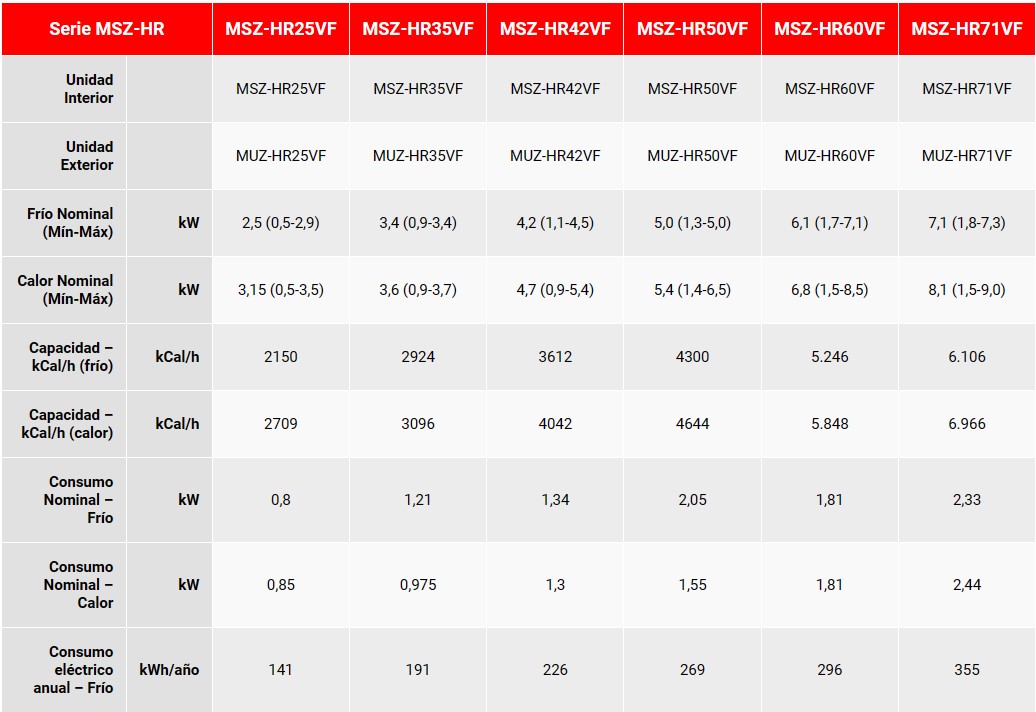Select the MSZ-HR35VF column header
The height and width of the screenshot is (712, 1036).
(418, 29)
